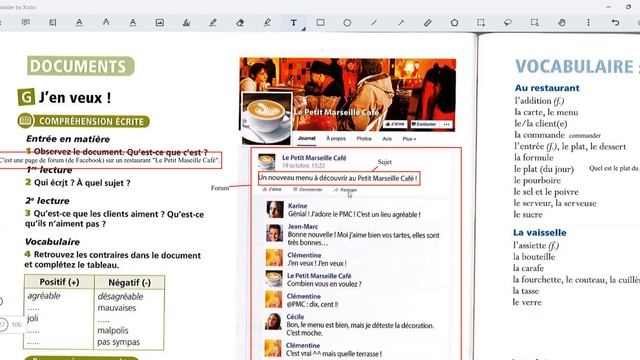
Task: Select the polygon shape tool
Action: tap(454, 22)
